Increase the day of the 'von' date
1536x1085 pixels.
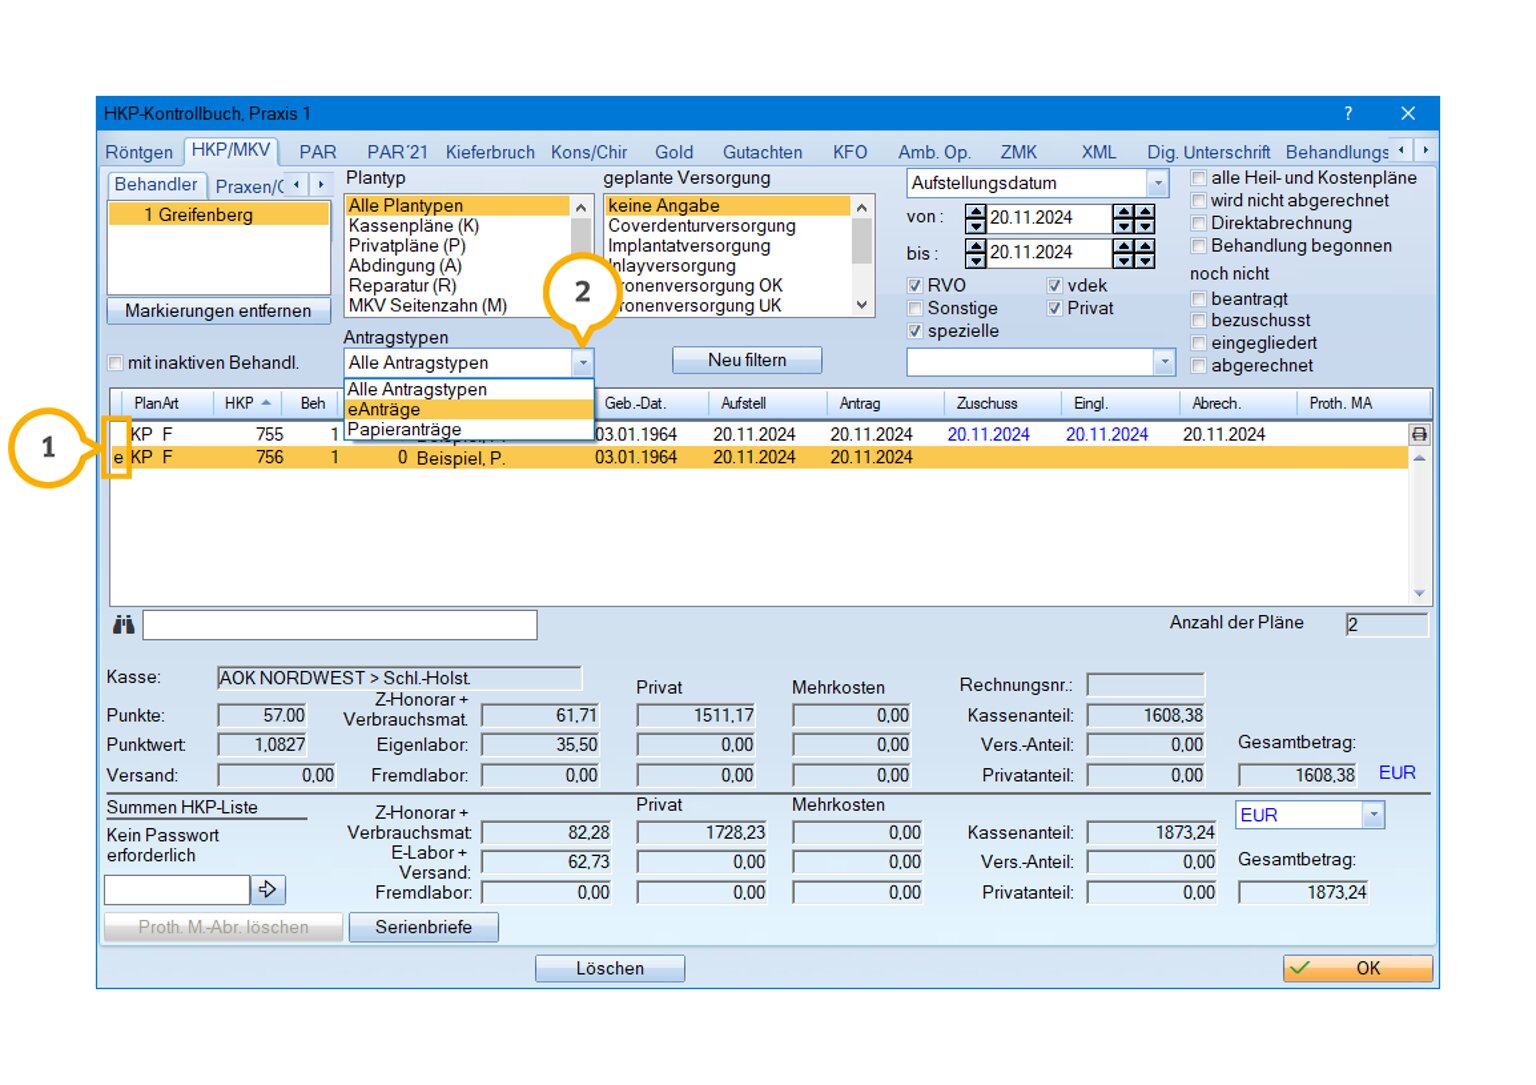click(976, 212)
